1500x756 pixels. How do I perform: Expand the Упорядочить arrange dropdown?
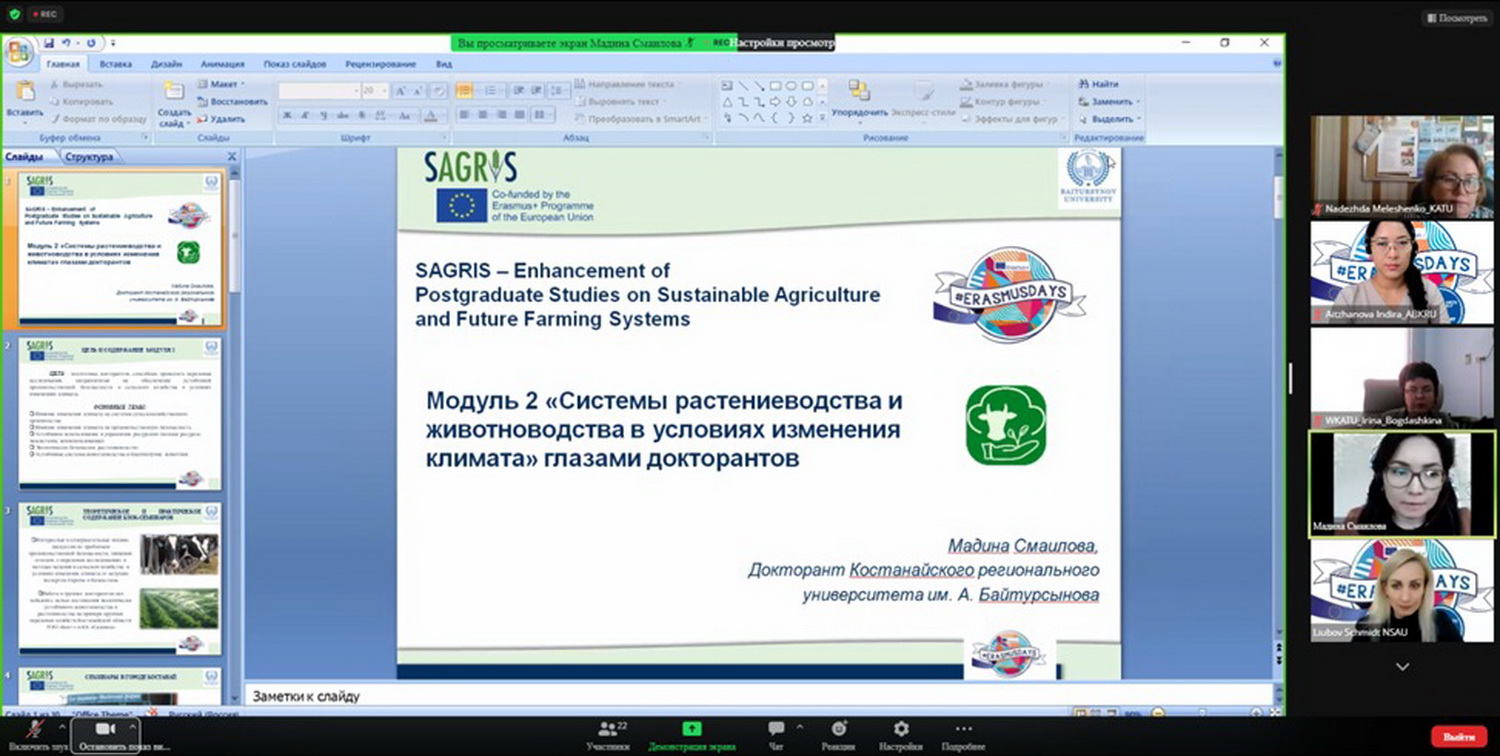click(x=860, y=101)
